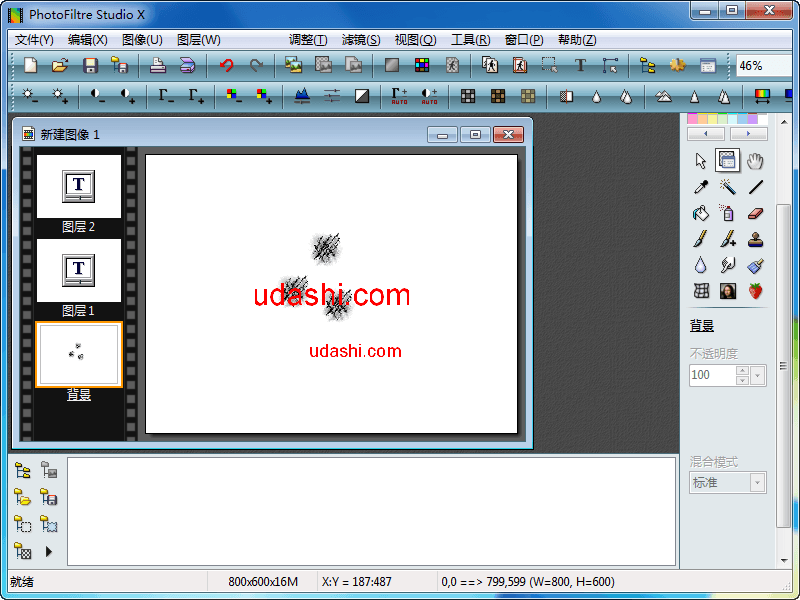Select the Eyedropper color picker tool

[701, 187]
